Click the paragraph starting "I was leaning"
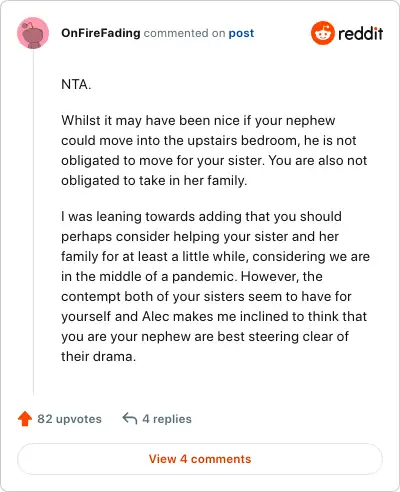The height and width of the screenshot is (492, 400). pyautogui.click(x=215, y=286)
